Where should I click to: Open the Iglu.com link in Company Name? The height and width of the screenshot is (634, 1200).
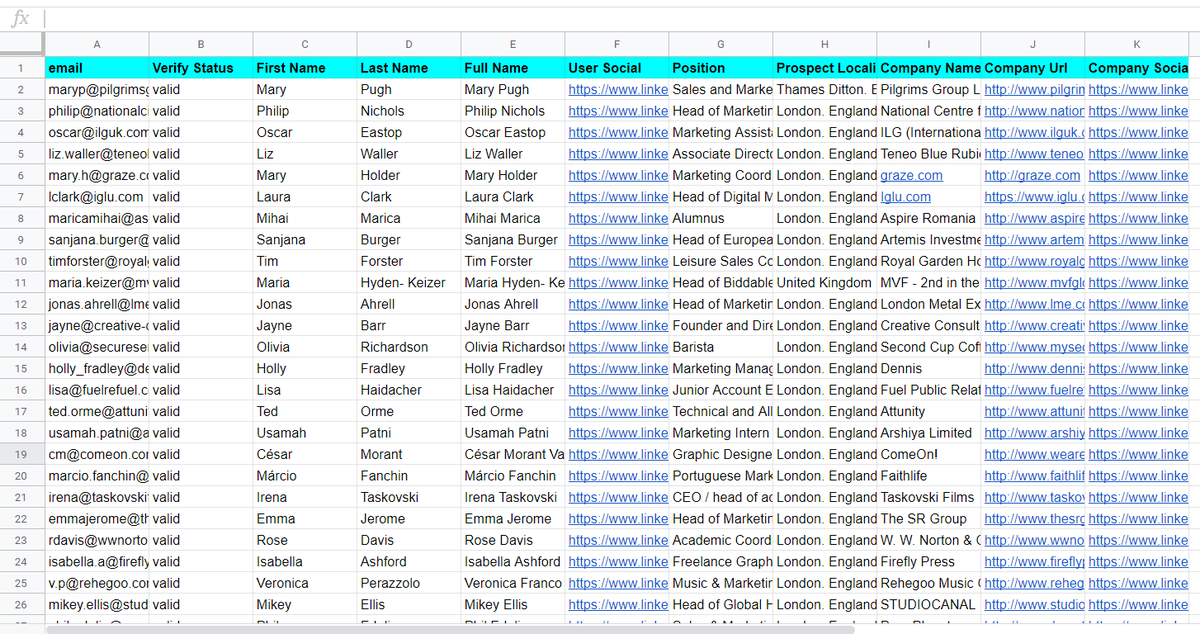tap(905, 197)
